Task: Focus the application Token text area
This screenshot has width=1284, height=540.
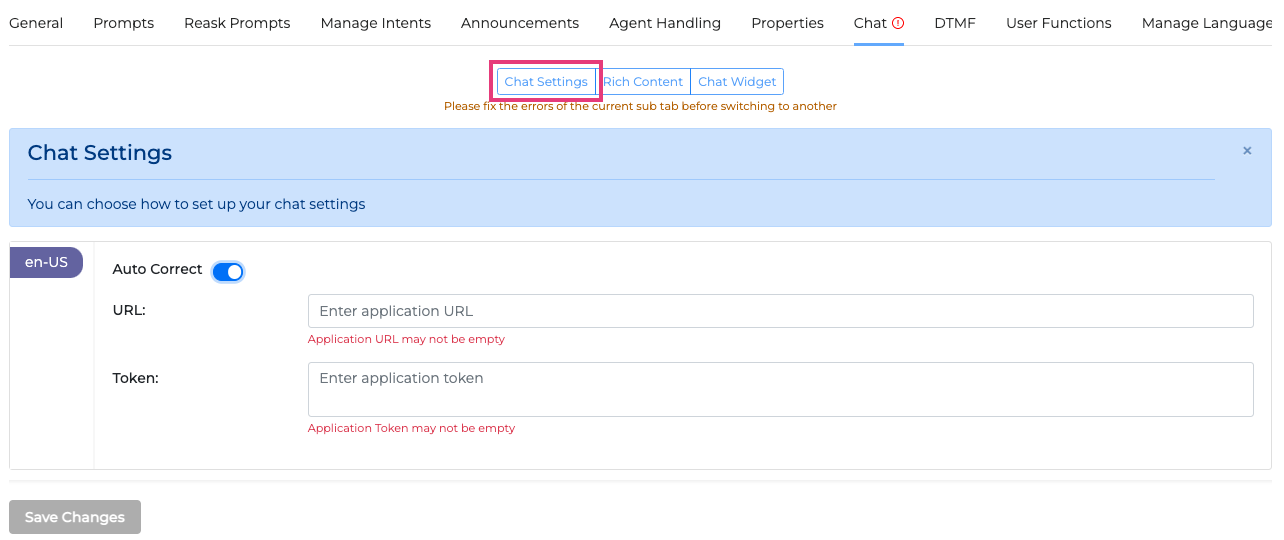Action: (780, 389)
